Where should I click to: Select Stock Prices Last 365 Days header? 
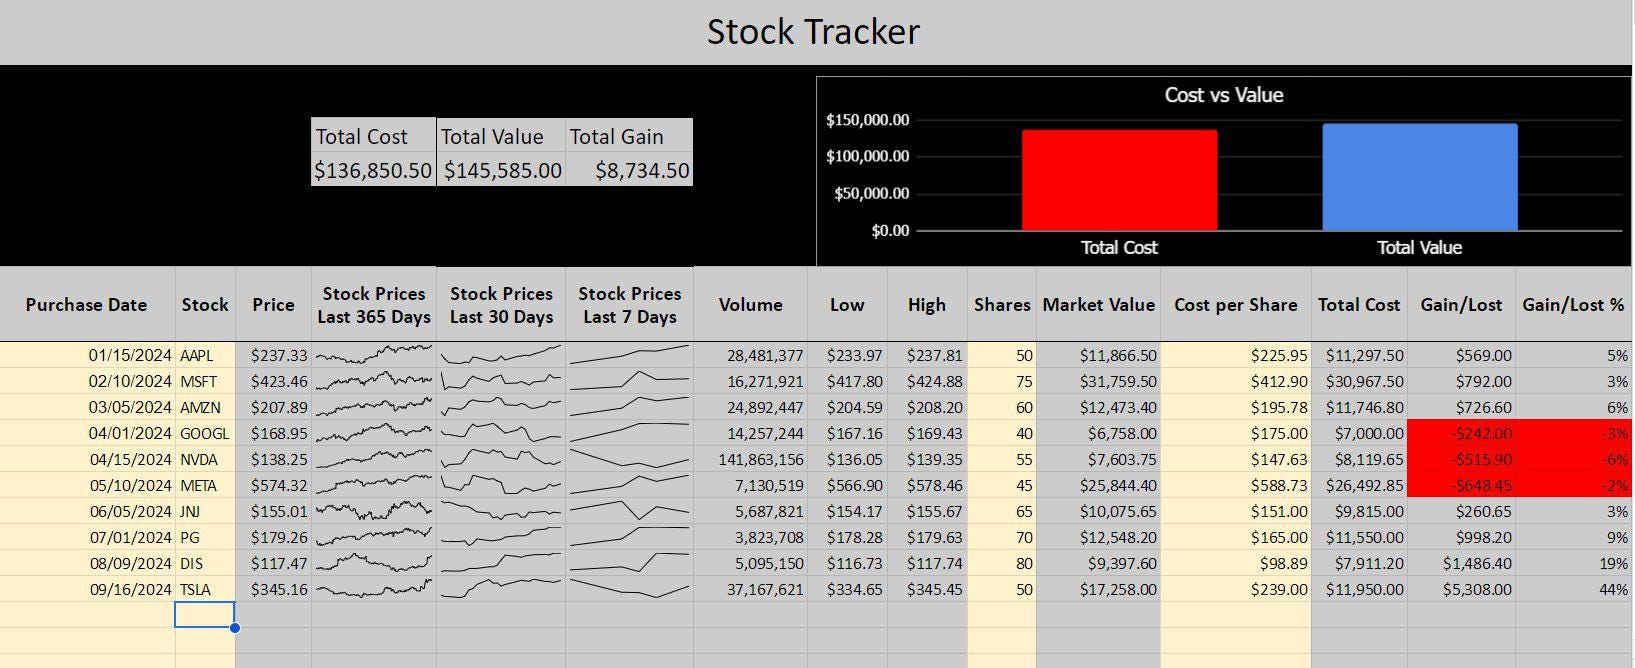click(373, 305)
